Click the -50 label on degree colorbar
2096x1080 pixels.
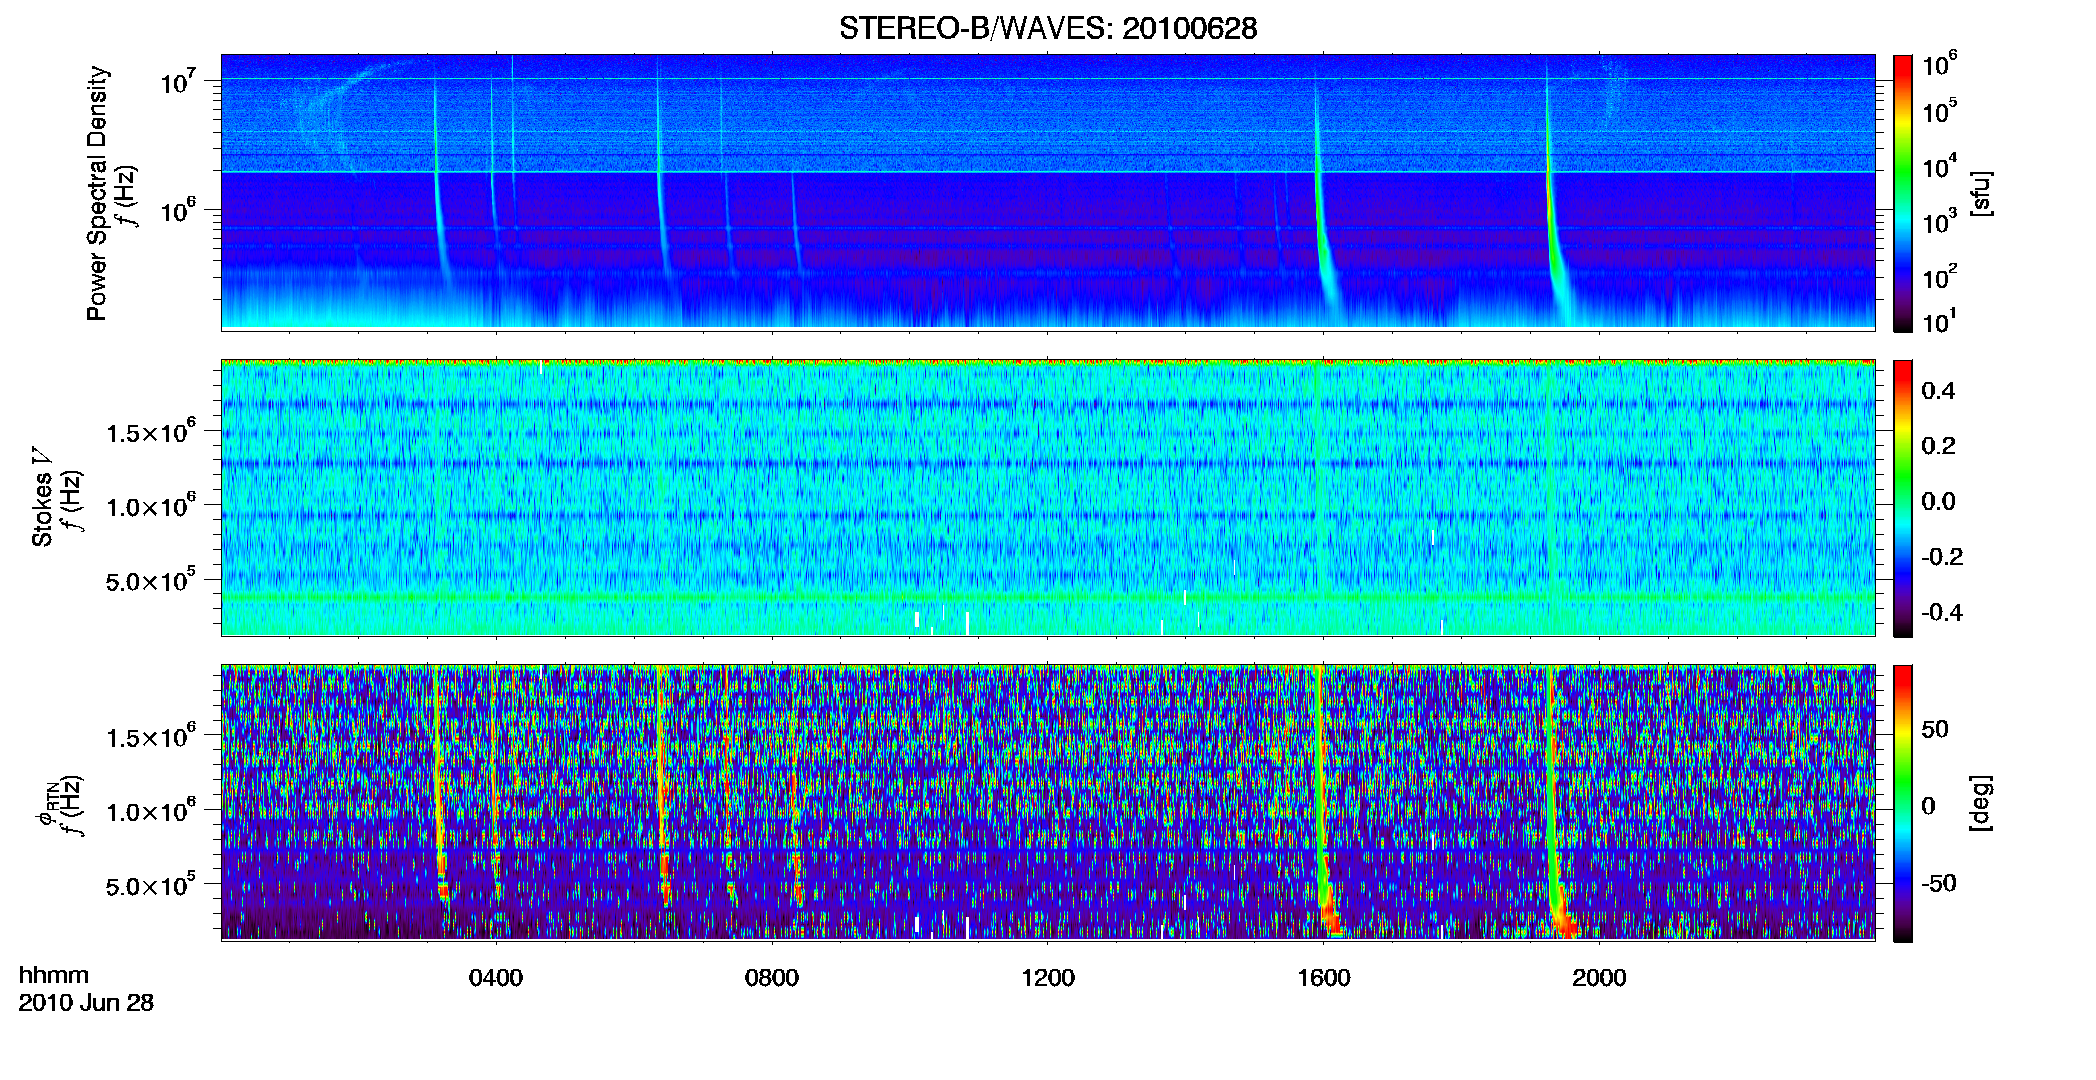1939,883
